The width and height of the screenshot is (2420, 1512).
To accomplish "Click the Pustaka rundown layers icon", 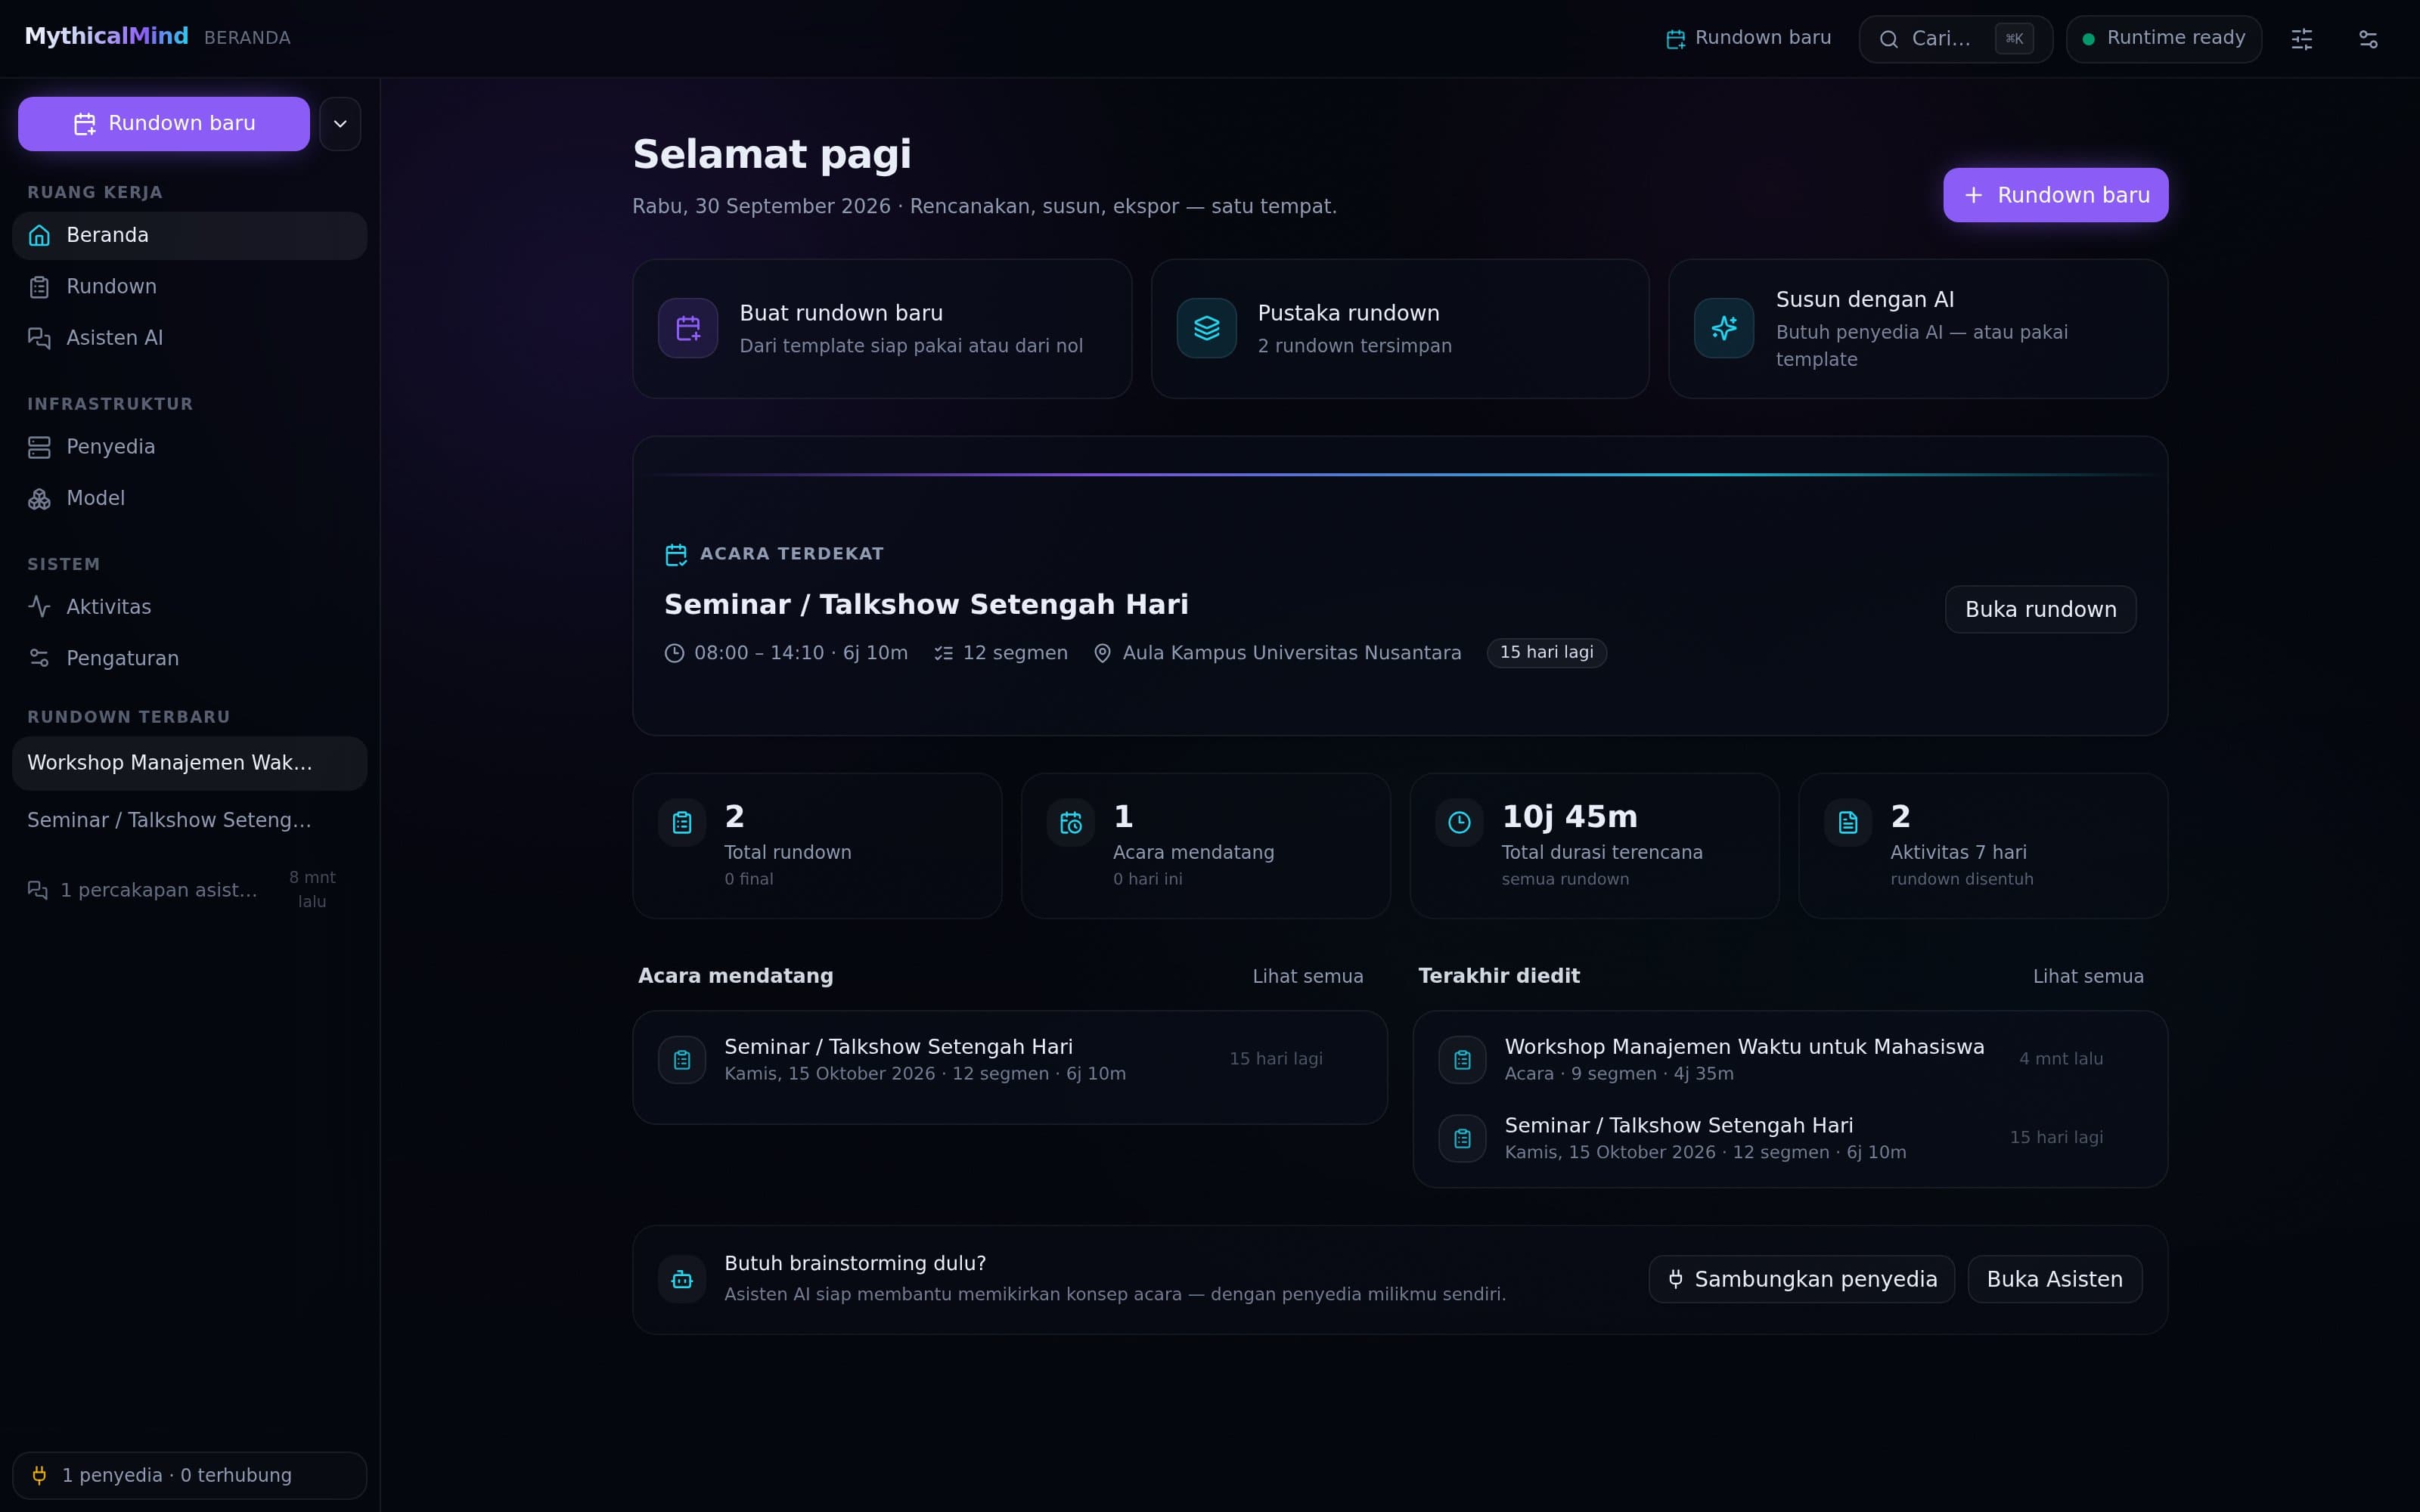I will 1206,328.
